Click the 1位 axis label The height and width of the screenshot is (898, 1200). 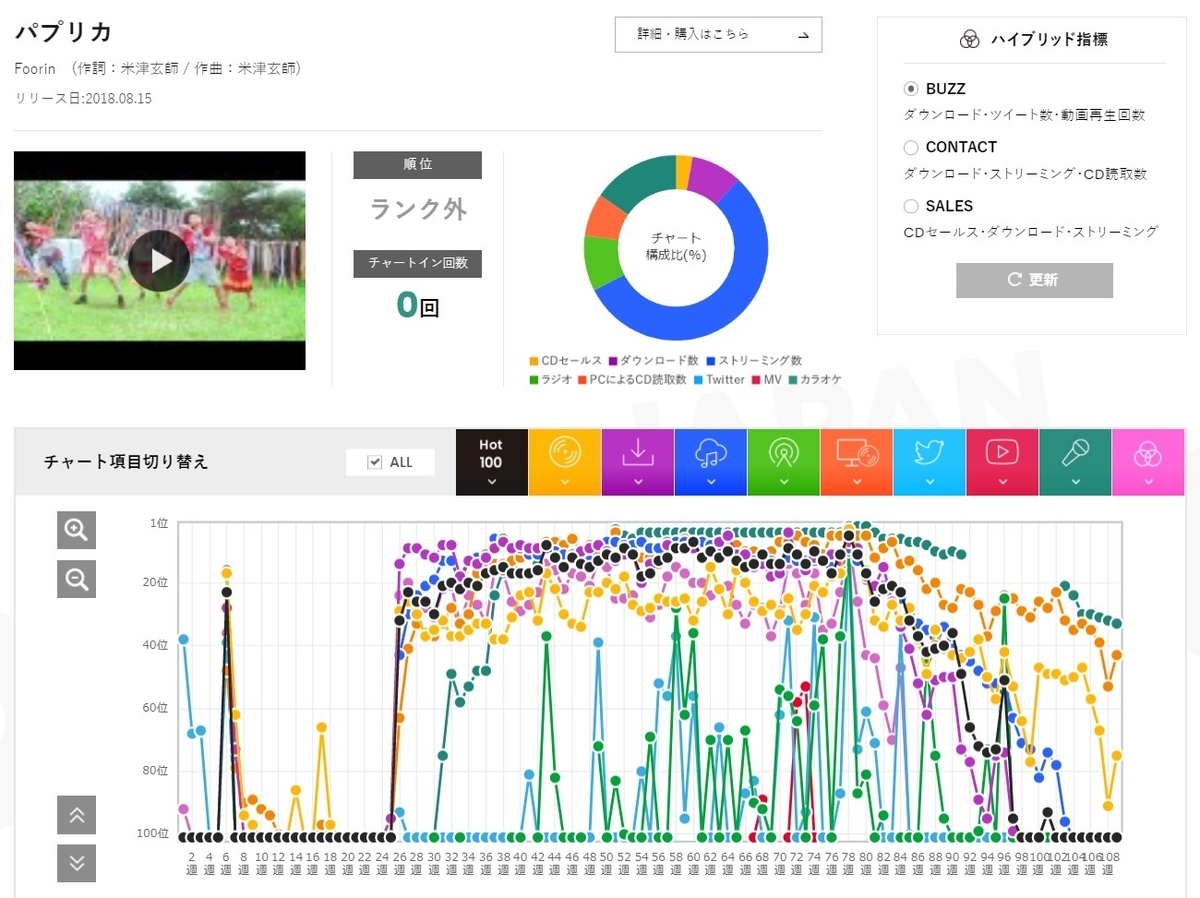point(159,523)
